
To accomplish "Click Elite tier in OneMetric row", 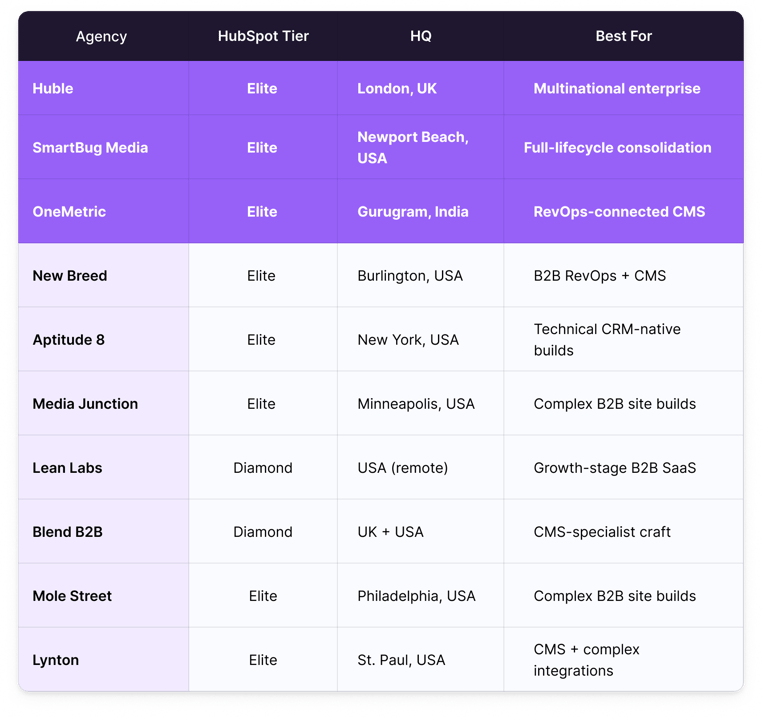I will point(262,212).
